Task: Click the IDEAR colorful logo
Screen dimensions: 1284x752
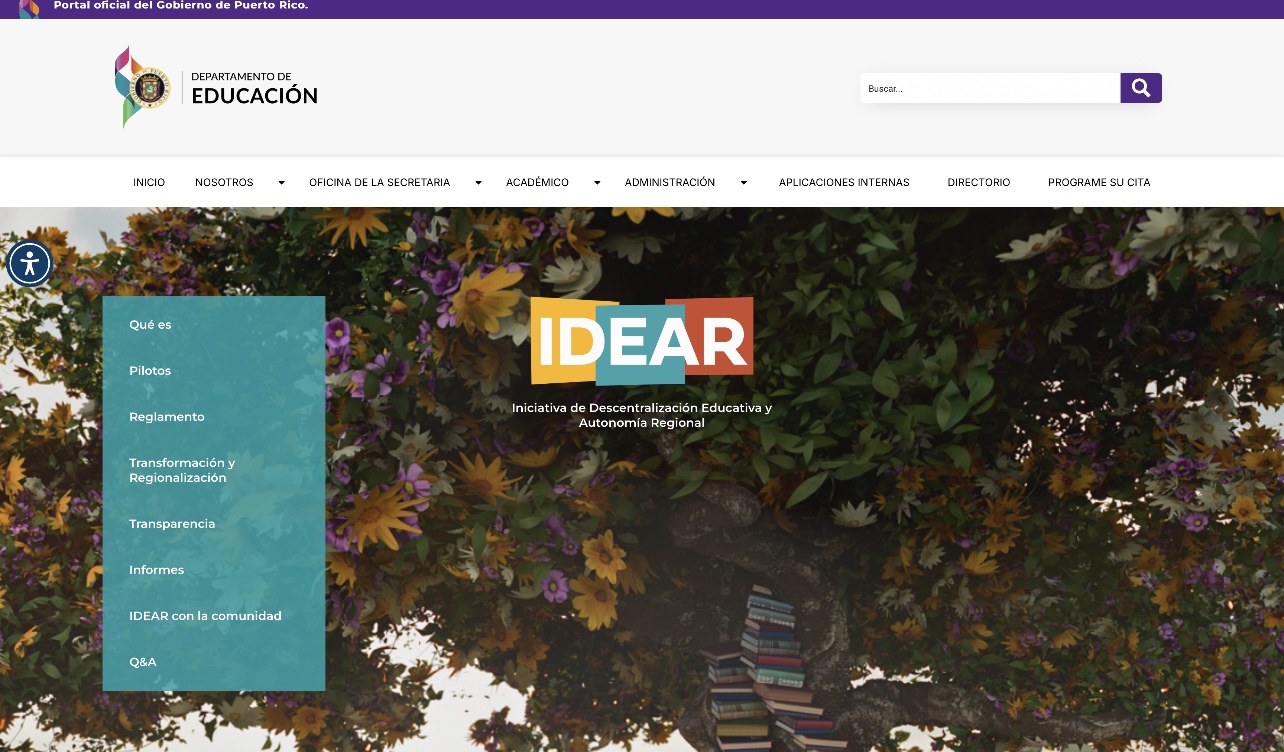Action: (642, 341)
